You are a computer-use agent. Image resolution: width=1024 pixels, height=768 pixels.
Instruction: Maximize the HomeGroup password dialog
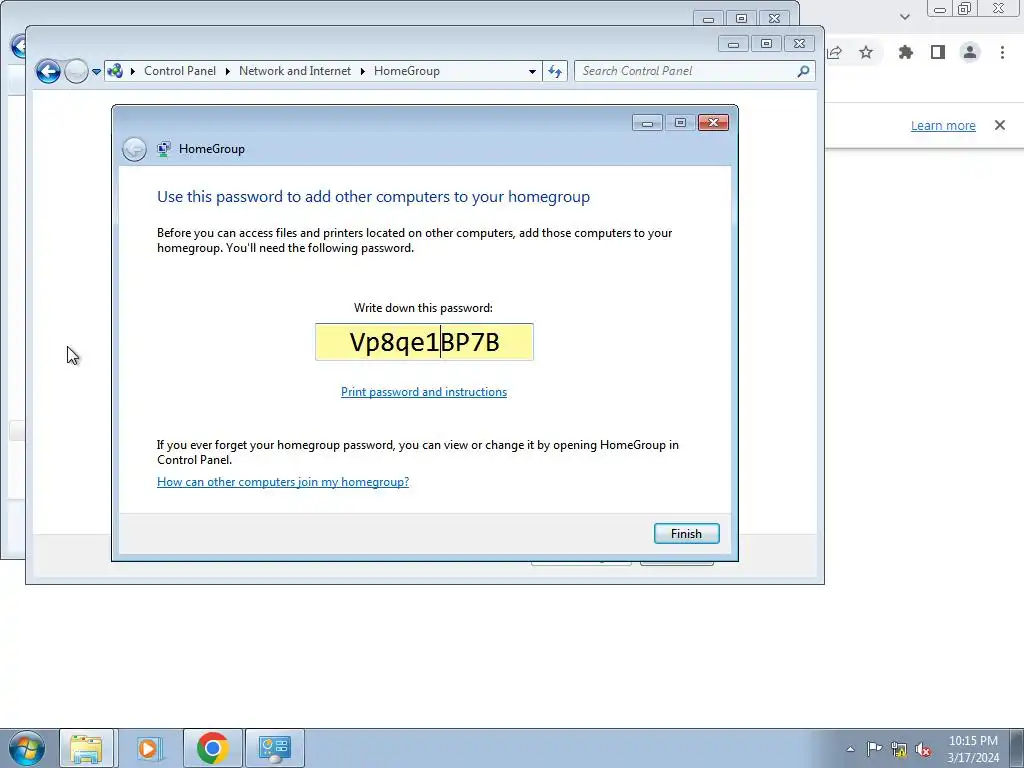(x=680, y=123)
